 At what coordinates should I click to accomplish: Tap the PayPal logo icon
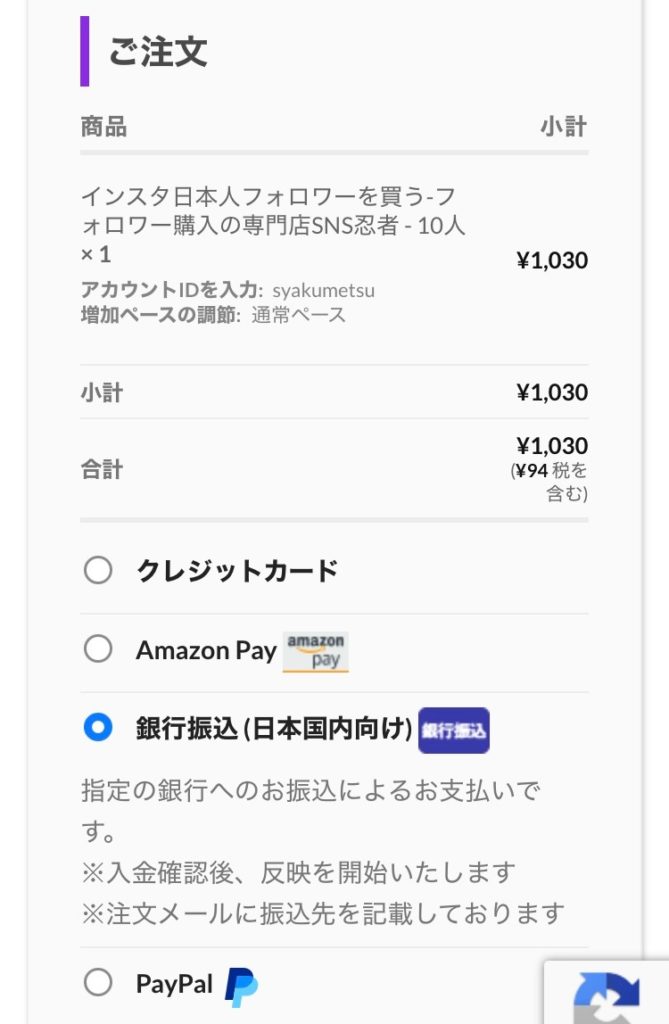coord(241,986)
